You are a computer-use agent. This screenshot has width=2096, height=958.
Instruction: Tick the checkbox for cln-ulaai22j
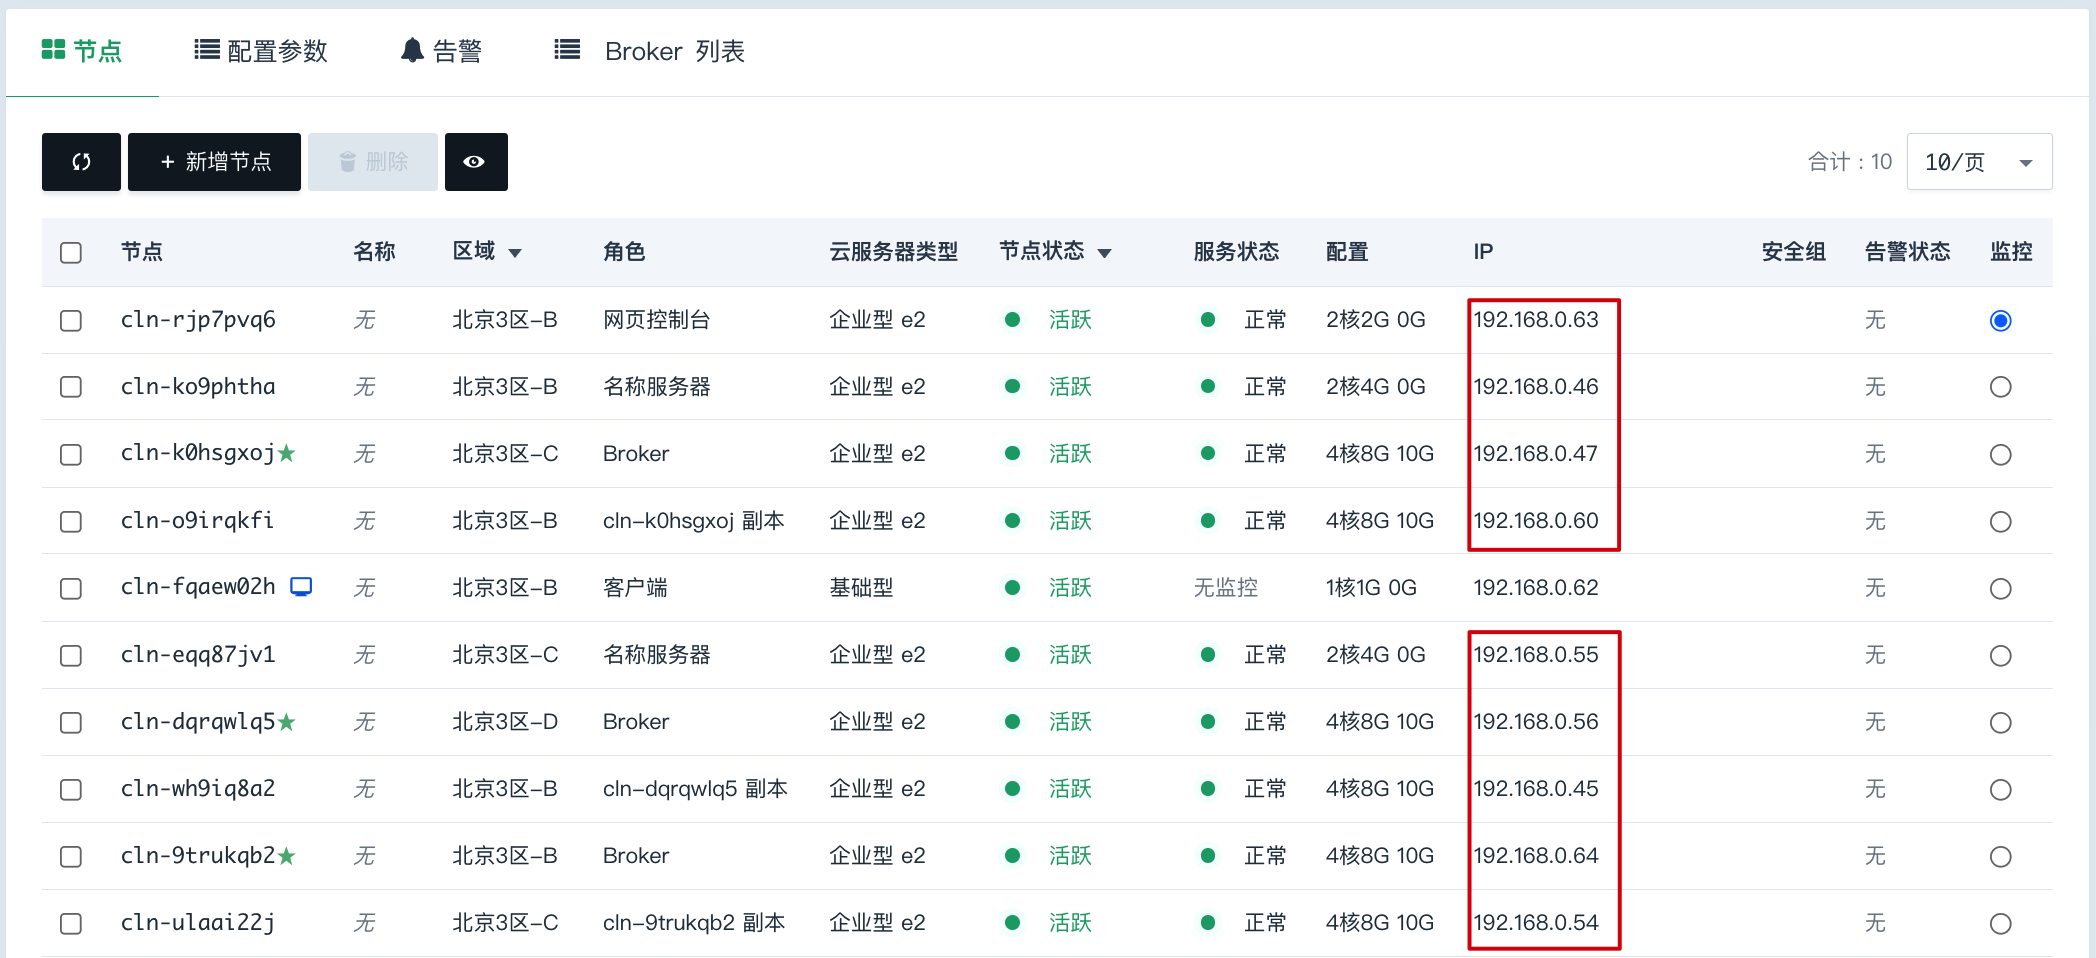(71, 924)
